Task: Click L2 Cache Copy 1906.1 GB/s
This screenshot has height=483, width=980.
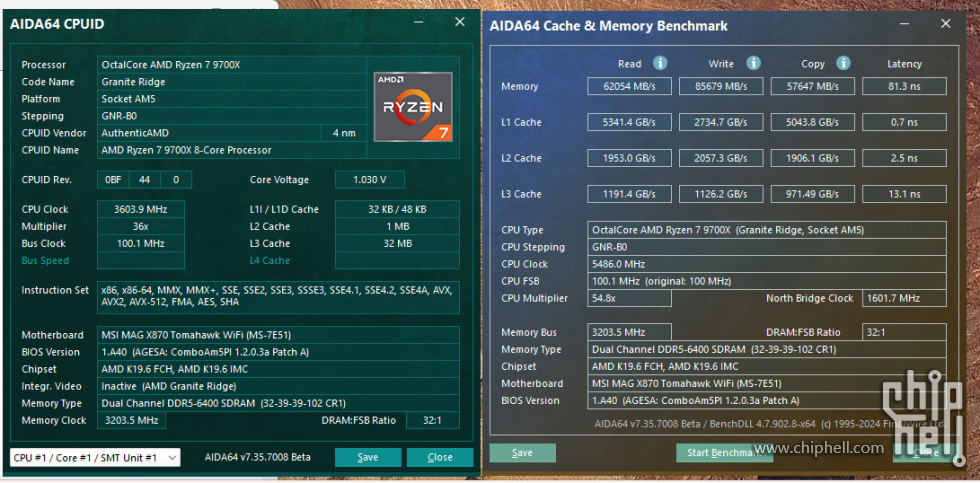Action: click(x=812, y=158)
